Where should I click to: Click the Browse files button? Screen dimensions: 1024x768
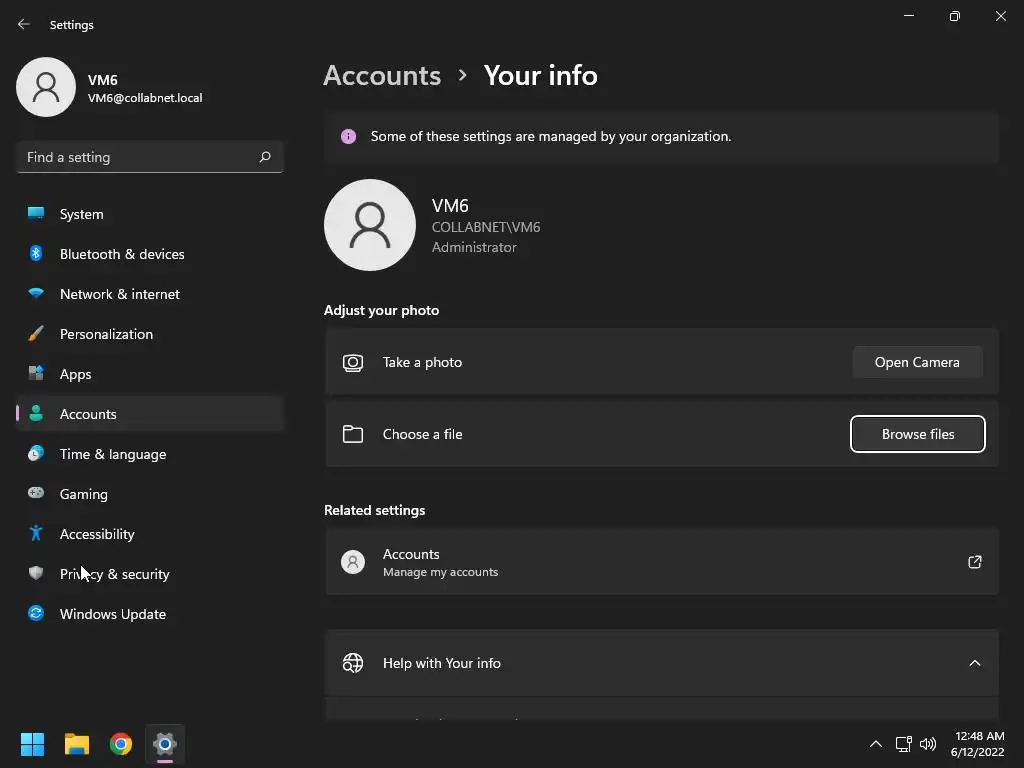(917, 434)
